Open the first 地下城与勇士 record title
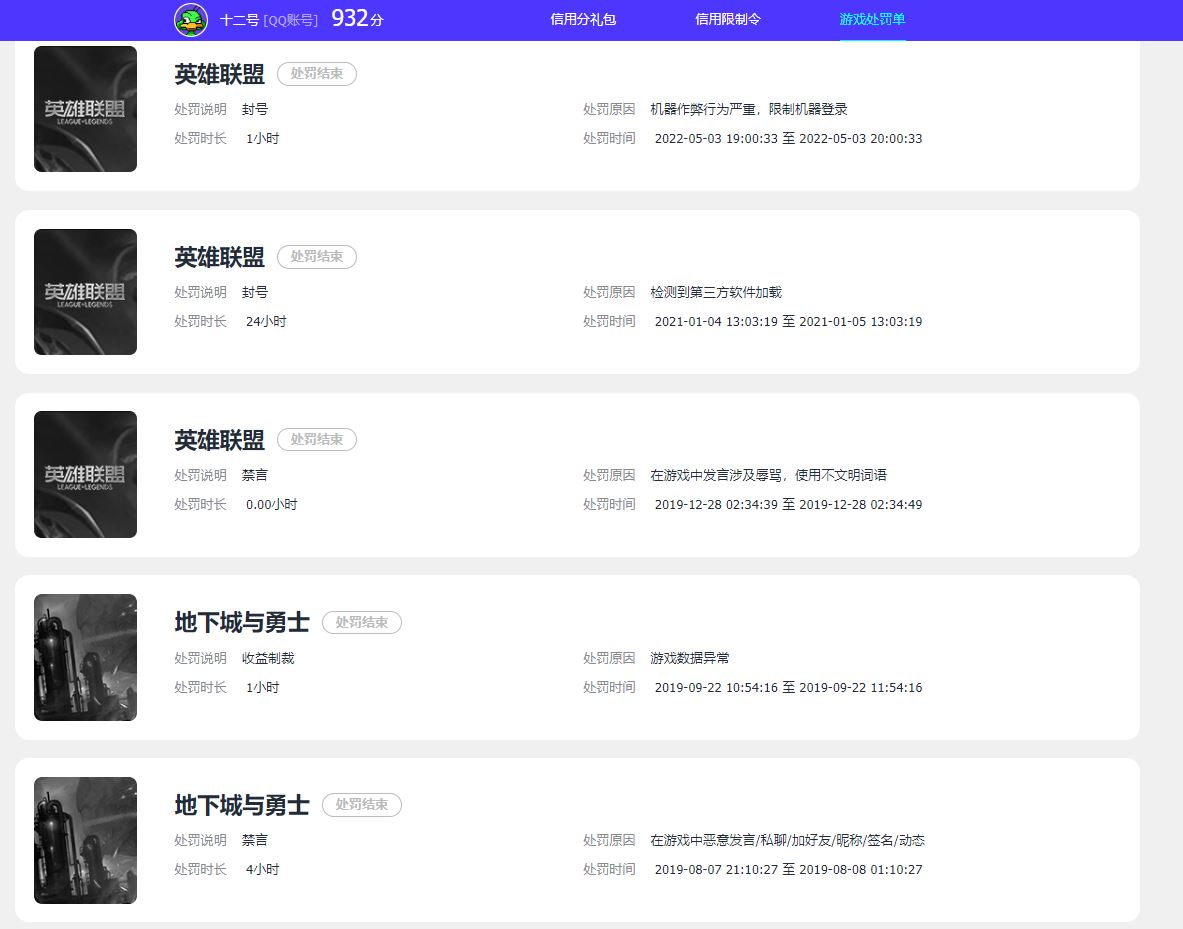The height and width of the screenshot is (929, 1183). [x=242, y=622]
